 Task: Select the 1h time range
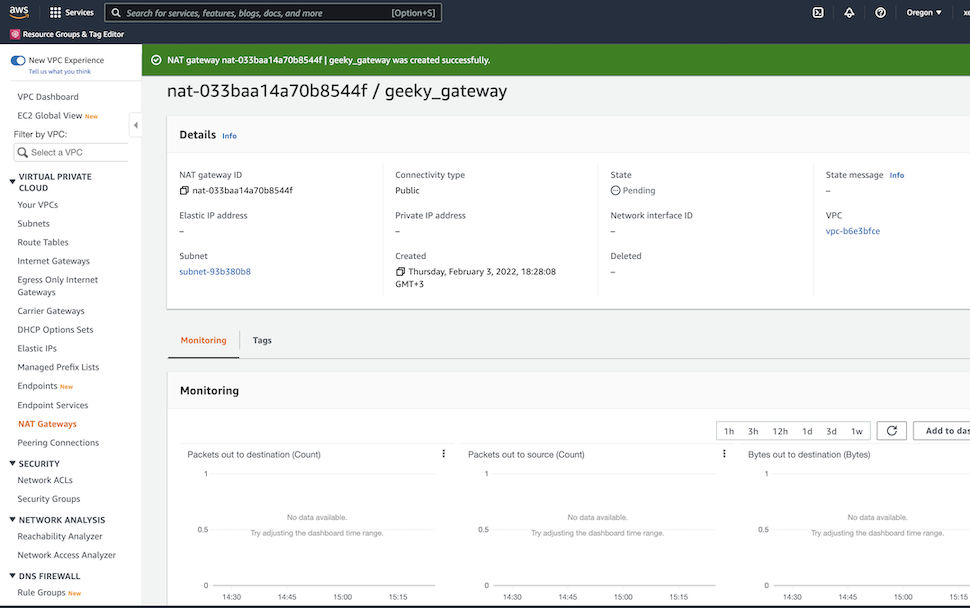(x=729, y=431)
